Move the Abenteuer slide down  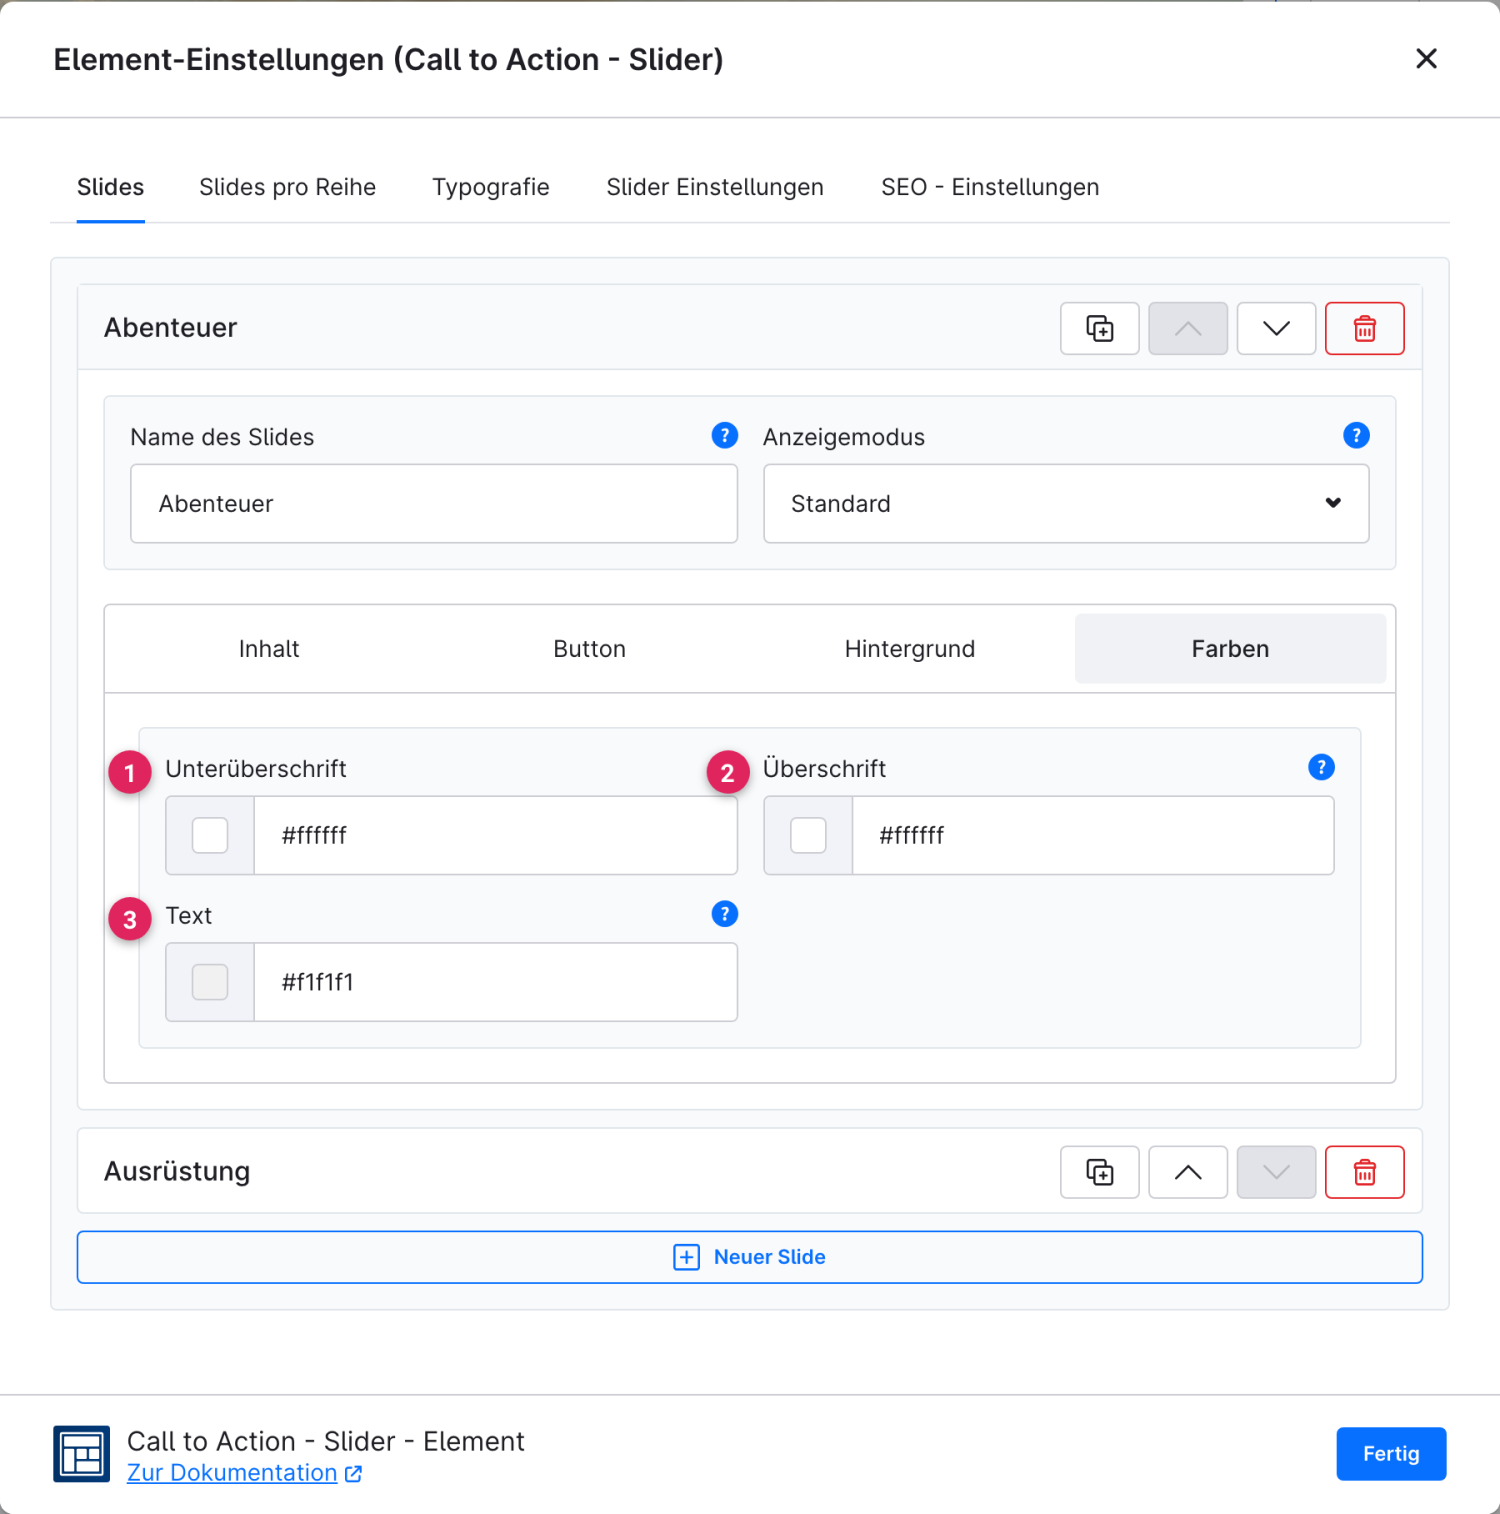(1276, 328)
